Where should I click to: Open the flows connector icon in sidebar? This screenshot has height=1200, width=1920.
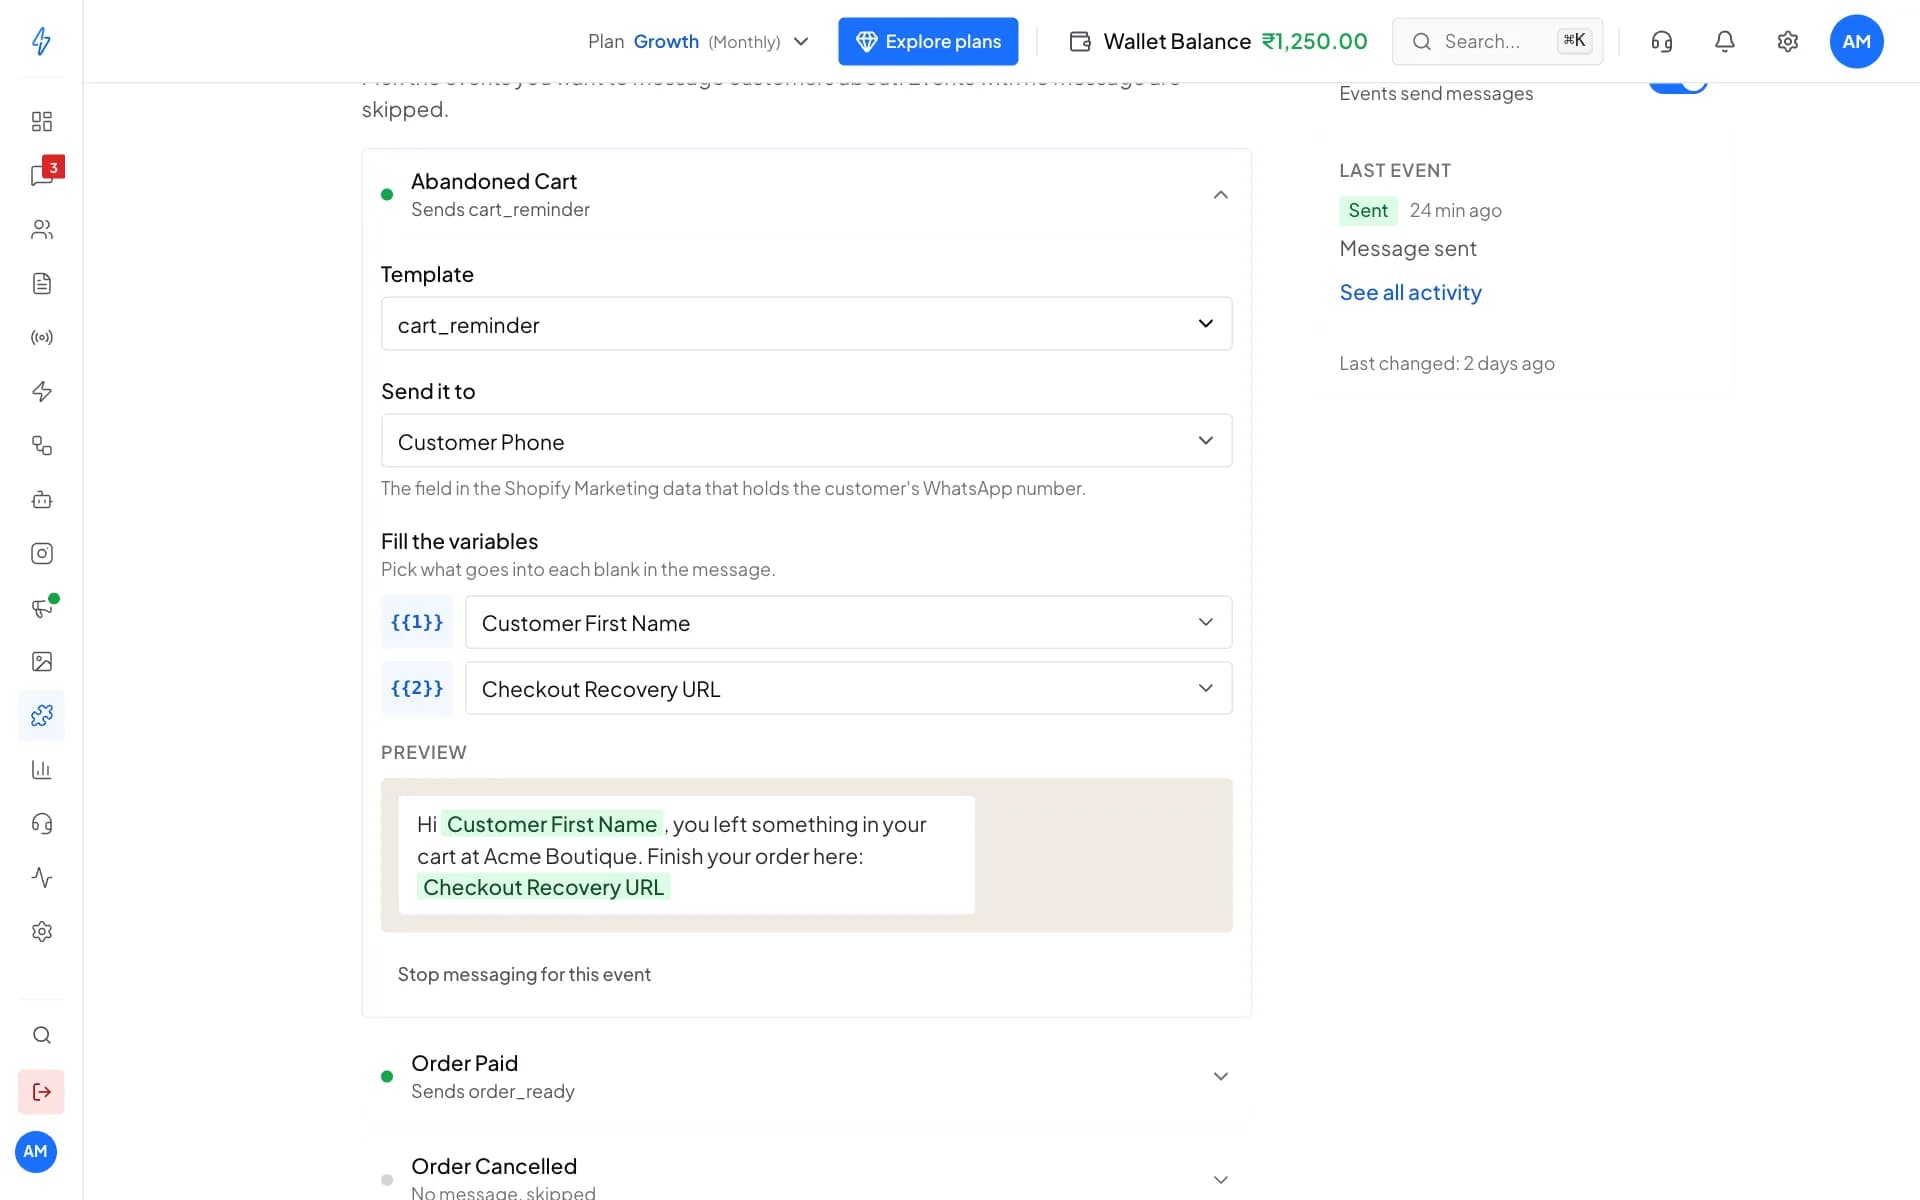click(x=41, y=445)
